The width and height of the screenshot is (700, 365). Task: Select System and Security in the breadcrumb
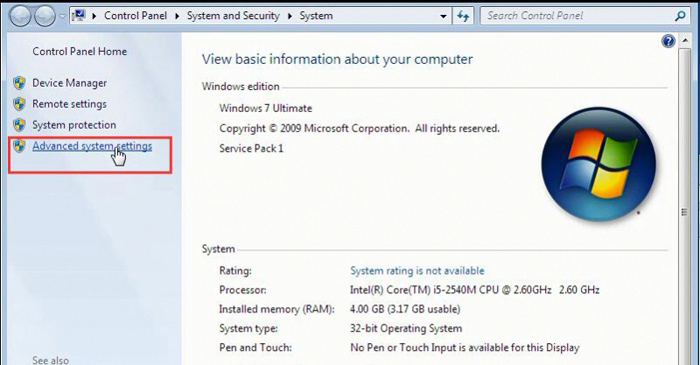[x=233, y=16]
